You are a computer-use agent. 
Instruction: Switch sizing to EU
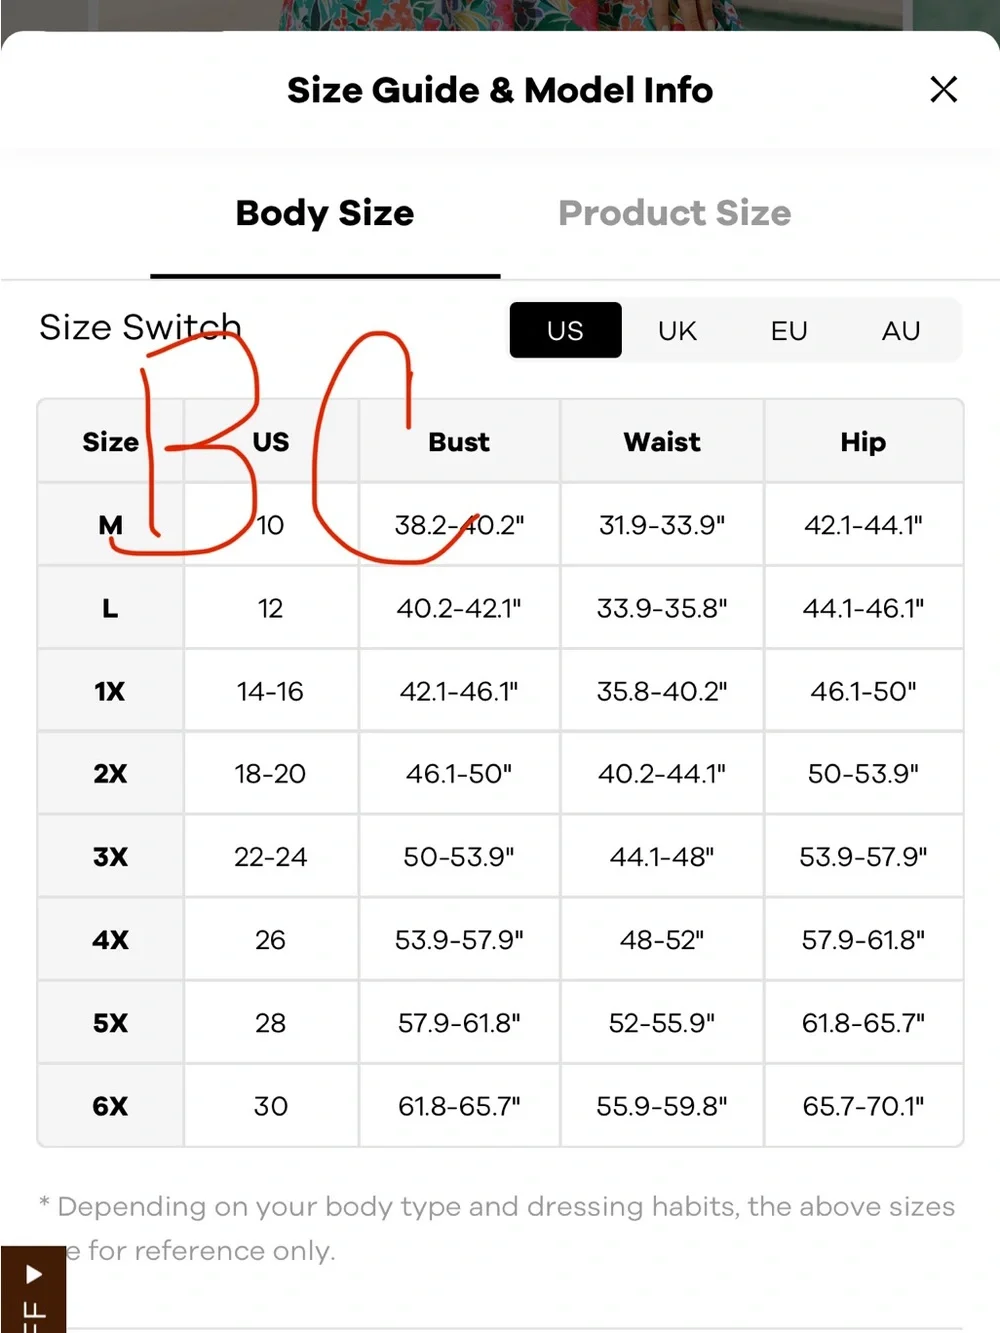pyautogui.click(x=789, y=330)
